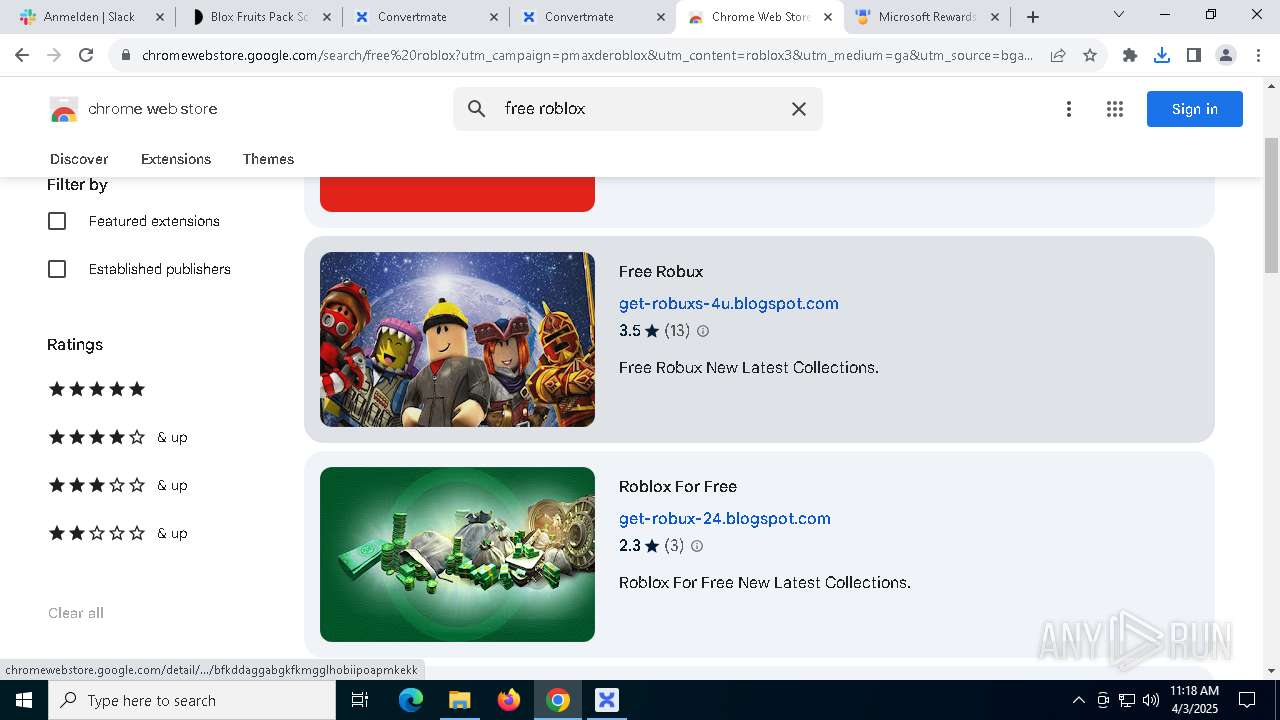Viewport: 1280px width, 720px height.
Task: Open the notification center
Action: (1247, 700)
